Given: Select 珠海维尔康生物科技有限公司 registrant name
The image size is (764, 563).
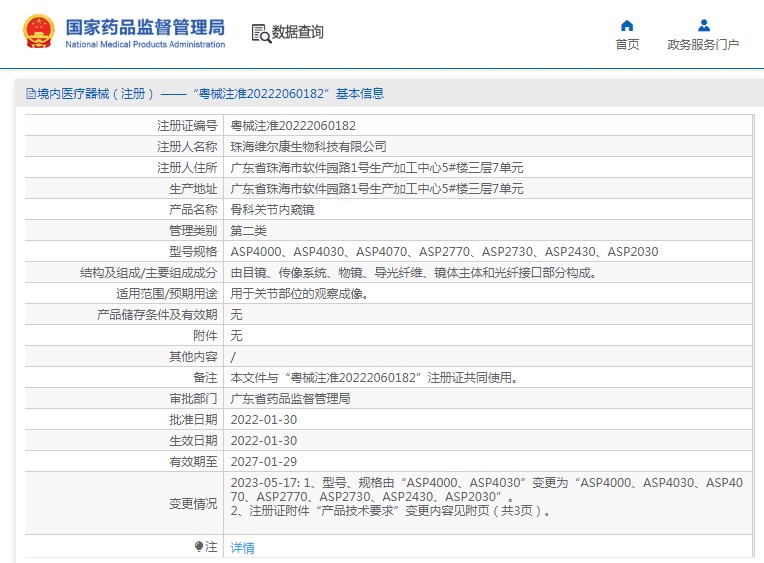Looking at the screenshot, I should (x=308, y=147).
